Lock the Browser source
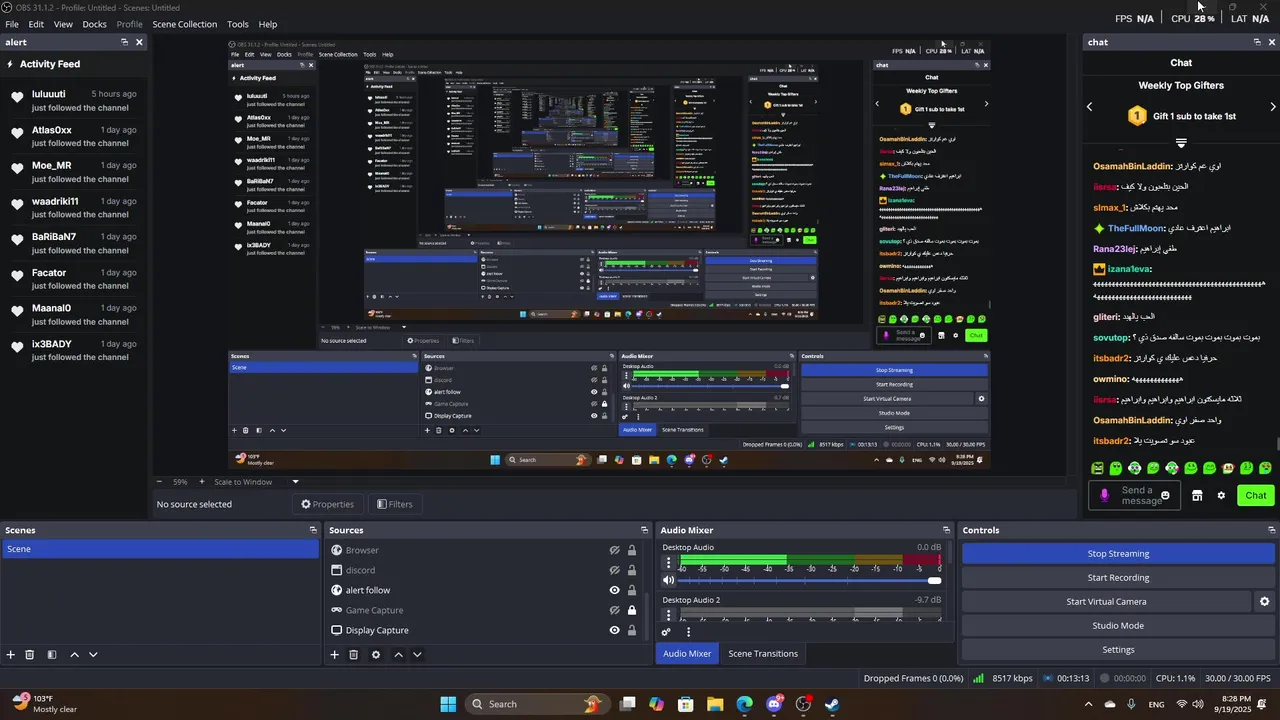The width and height of the screenshot is (1280, 720). pyautogui.click(x=632, y=551)
